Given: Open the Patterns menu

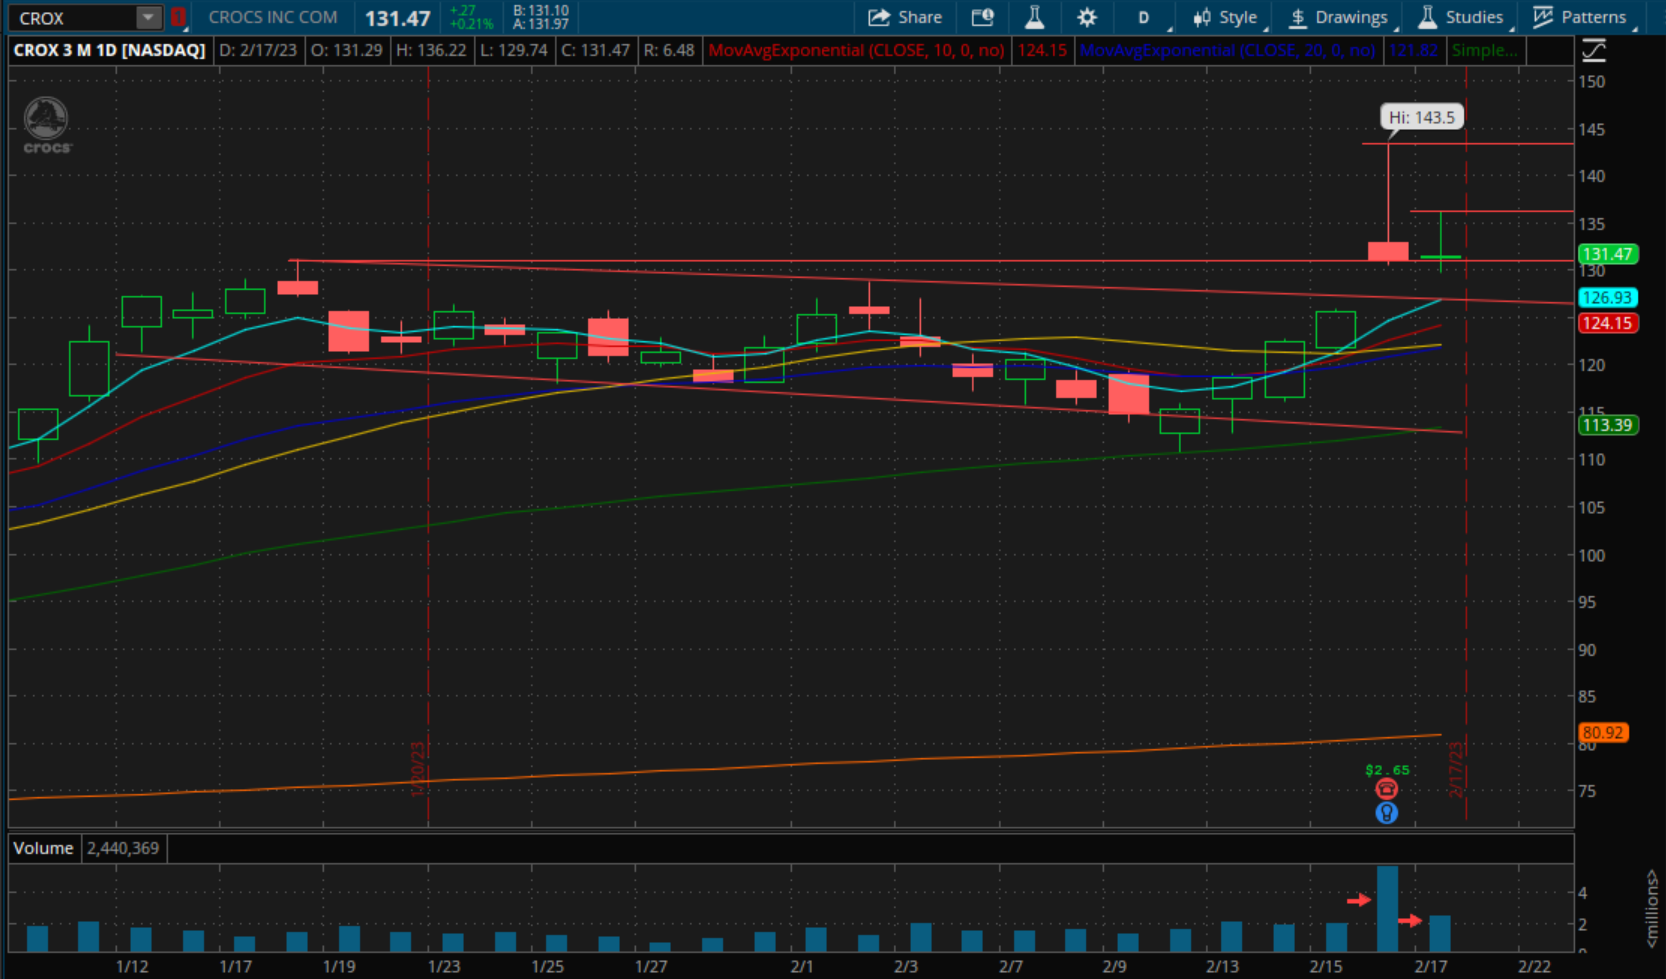Looking at the screenshot, I should 1581,17.
